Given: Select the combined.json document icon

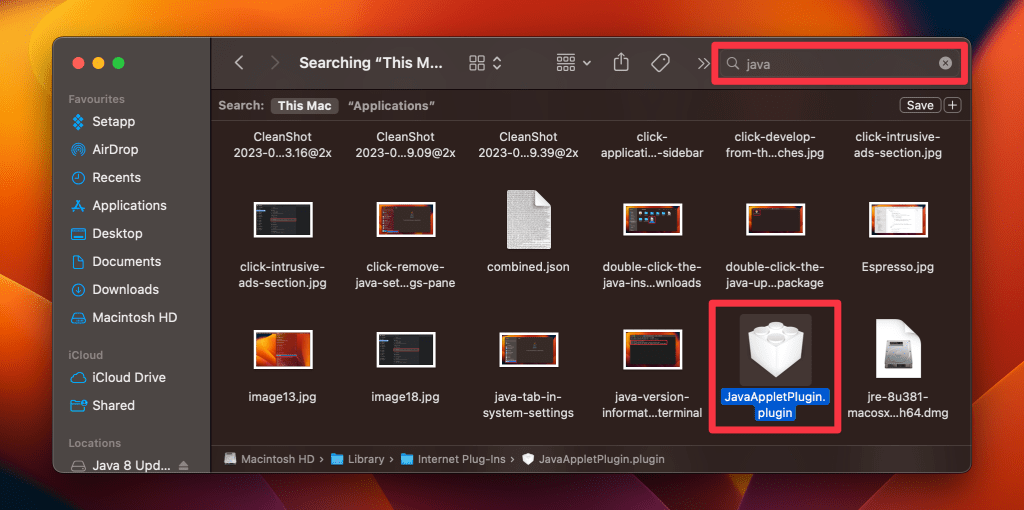Looking at the screenshot, I should pos(529,221).
